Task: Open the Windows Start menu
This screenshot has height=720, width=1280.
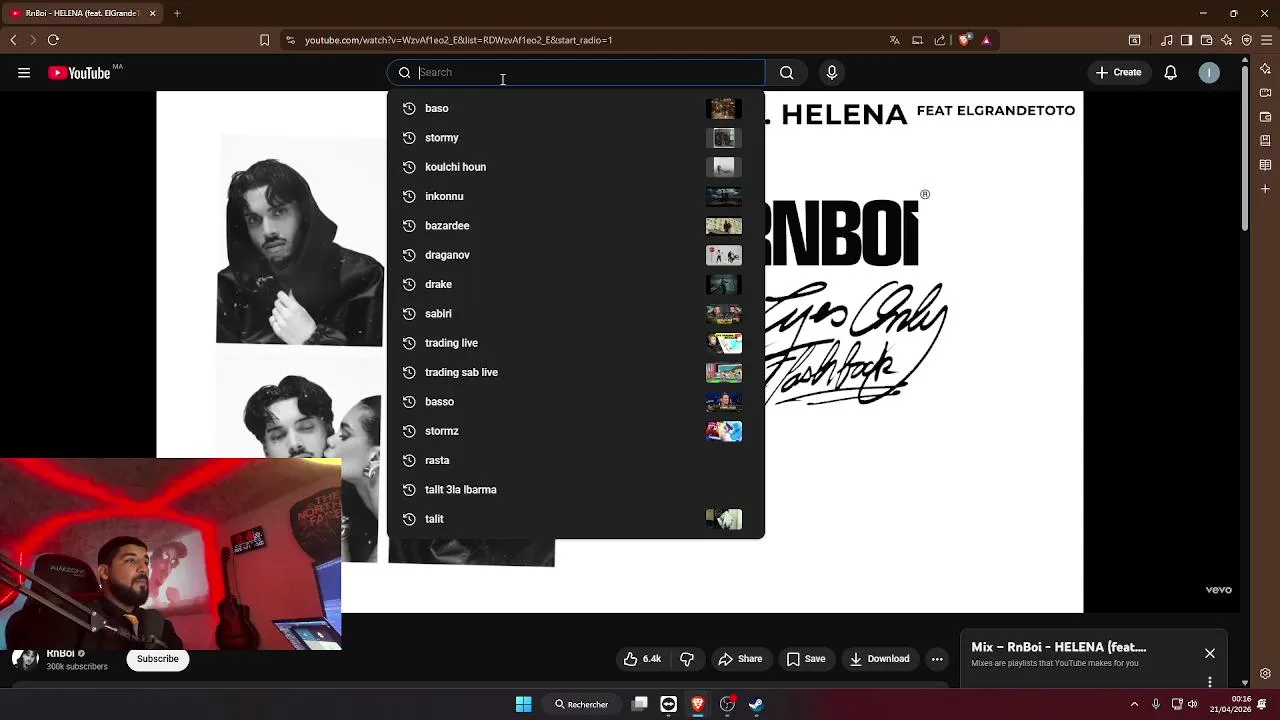Action: coord(523,704)
